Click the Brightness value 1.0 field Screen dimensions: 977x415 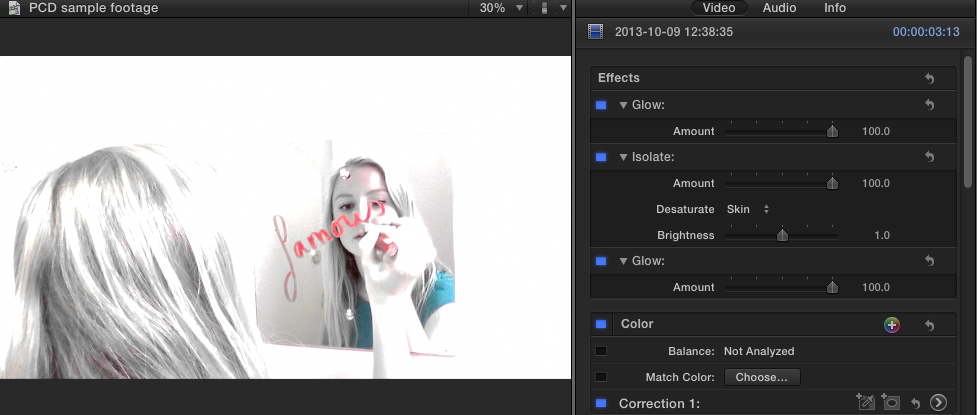[x=882, y=236]
